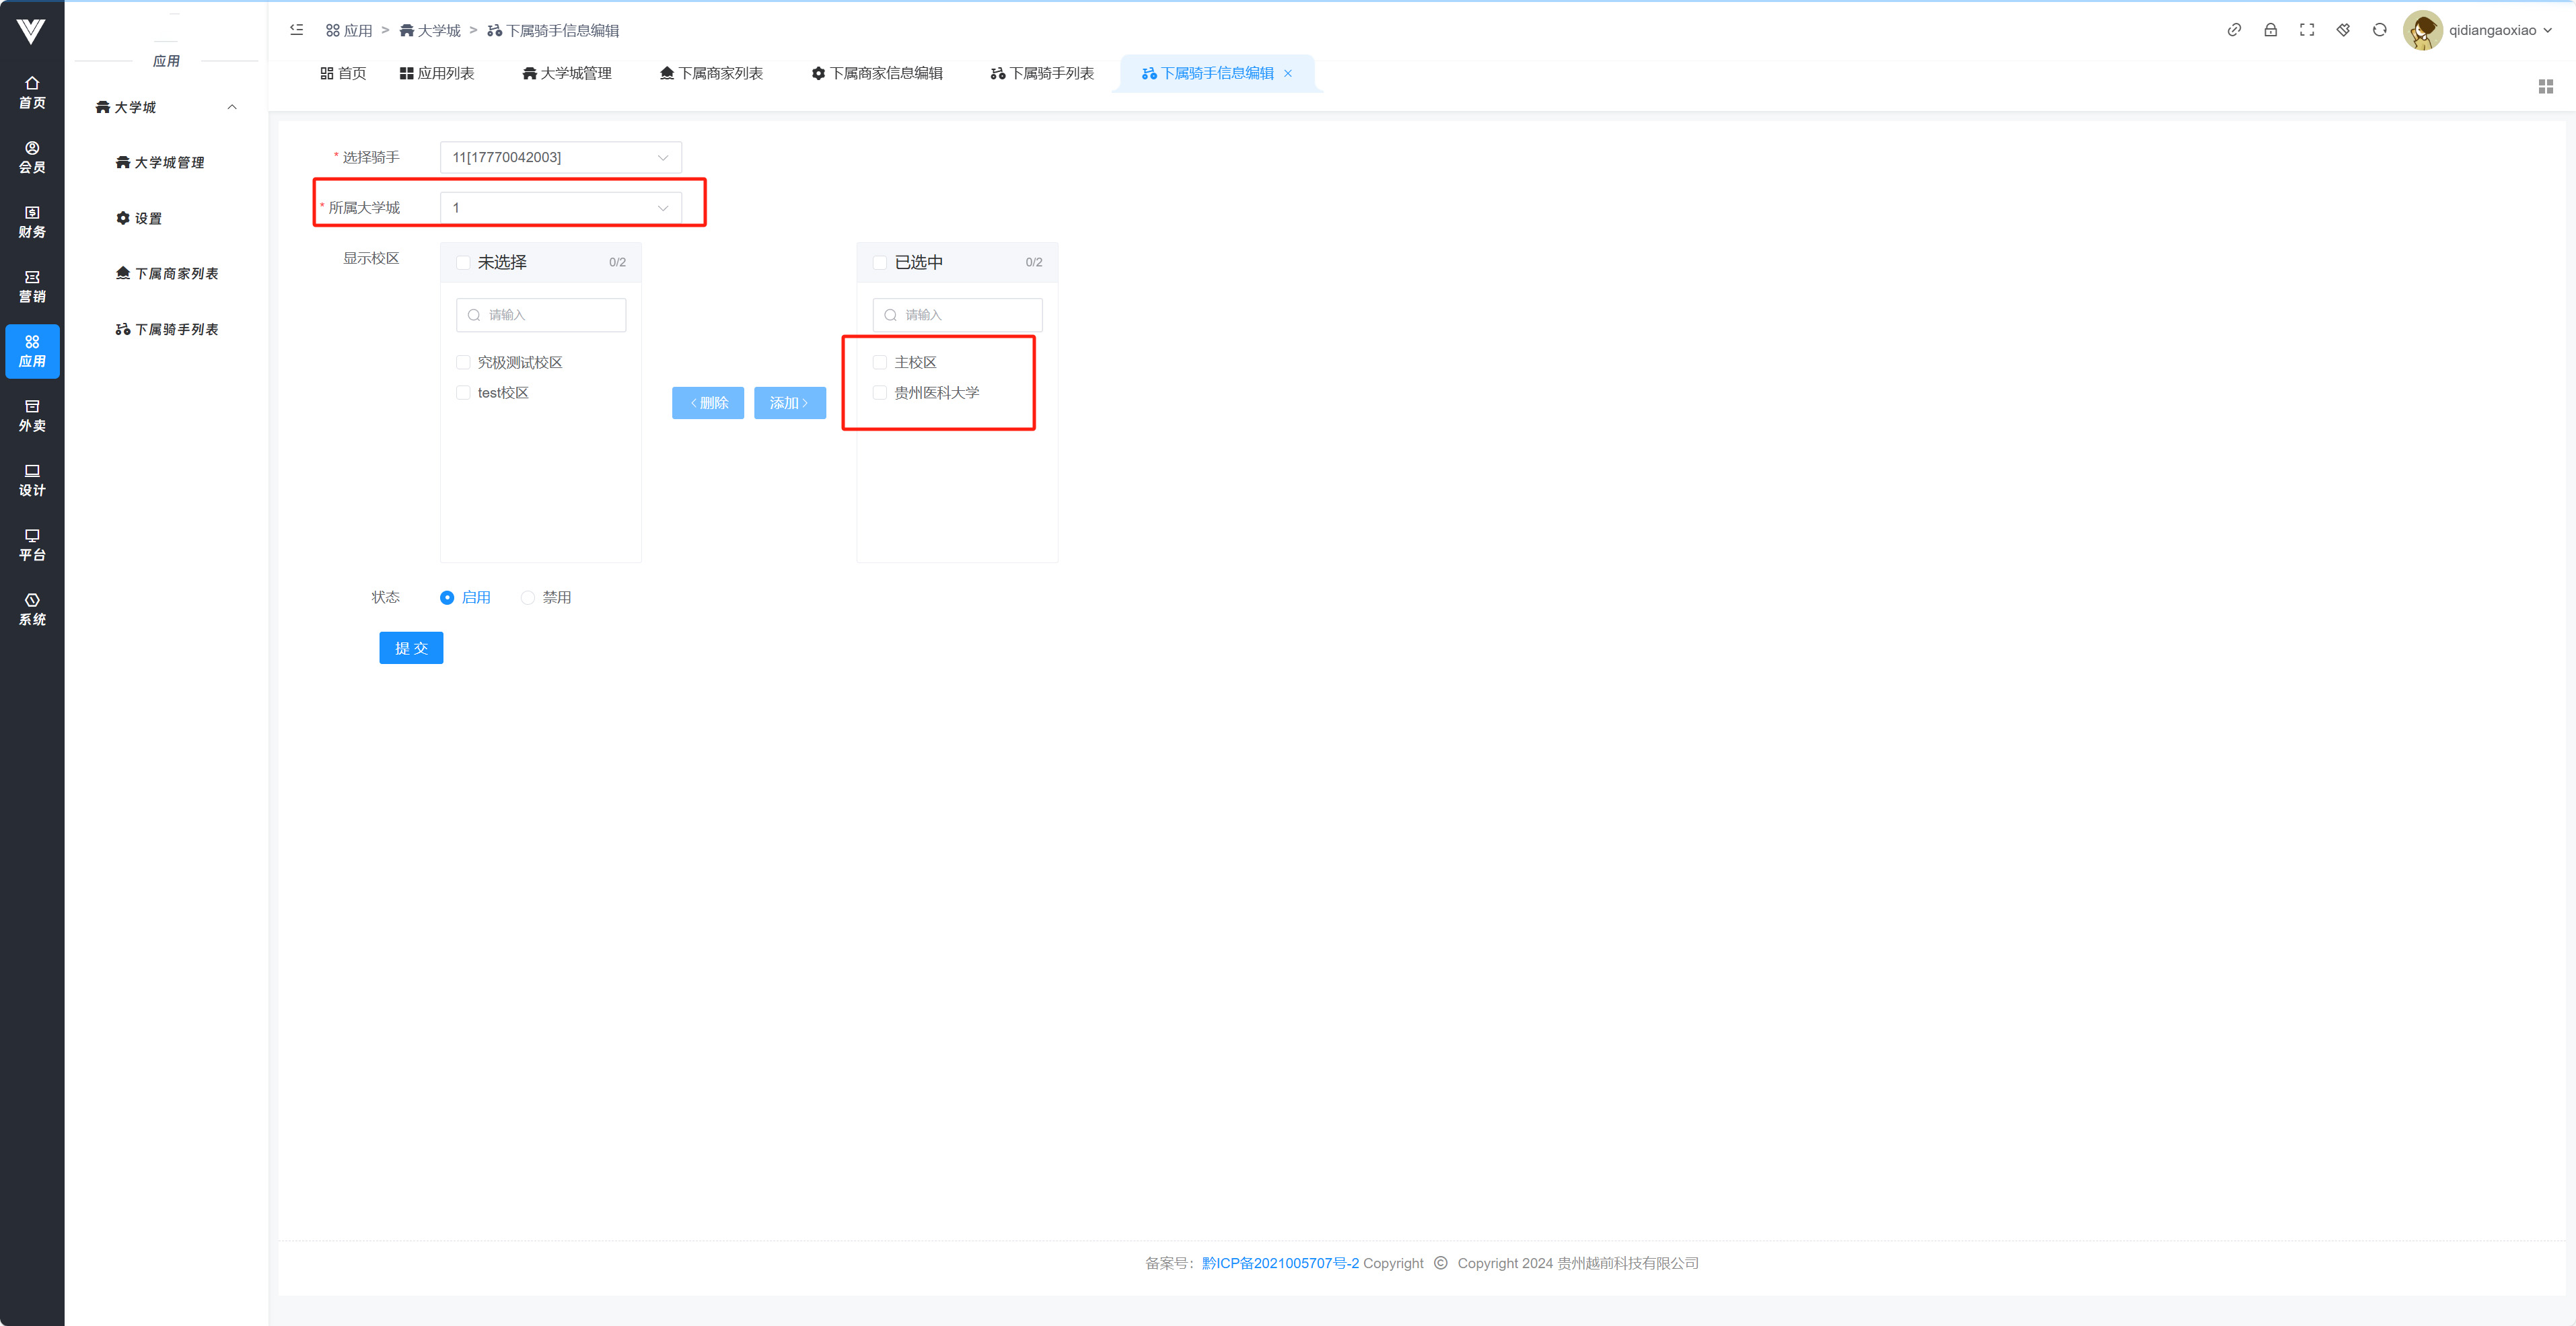Open the 所属大学城 dropdown

560,208
